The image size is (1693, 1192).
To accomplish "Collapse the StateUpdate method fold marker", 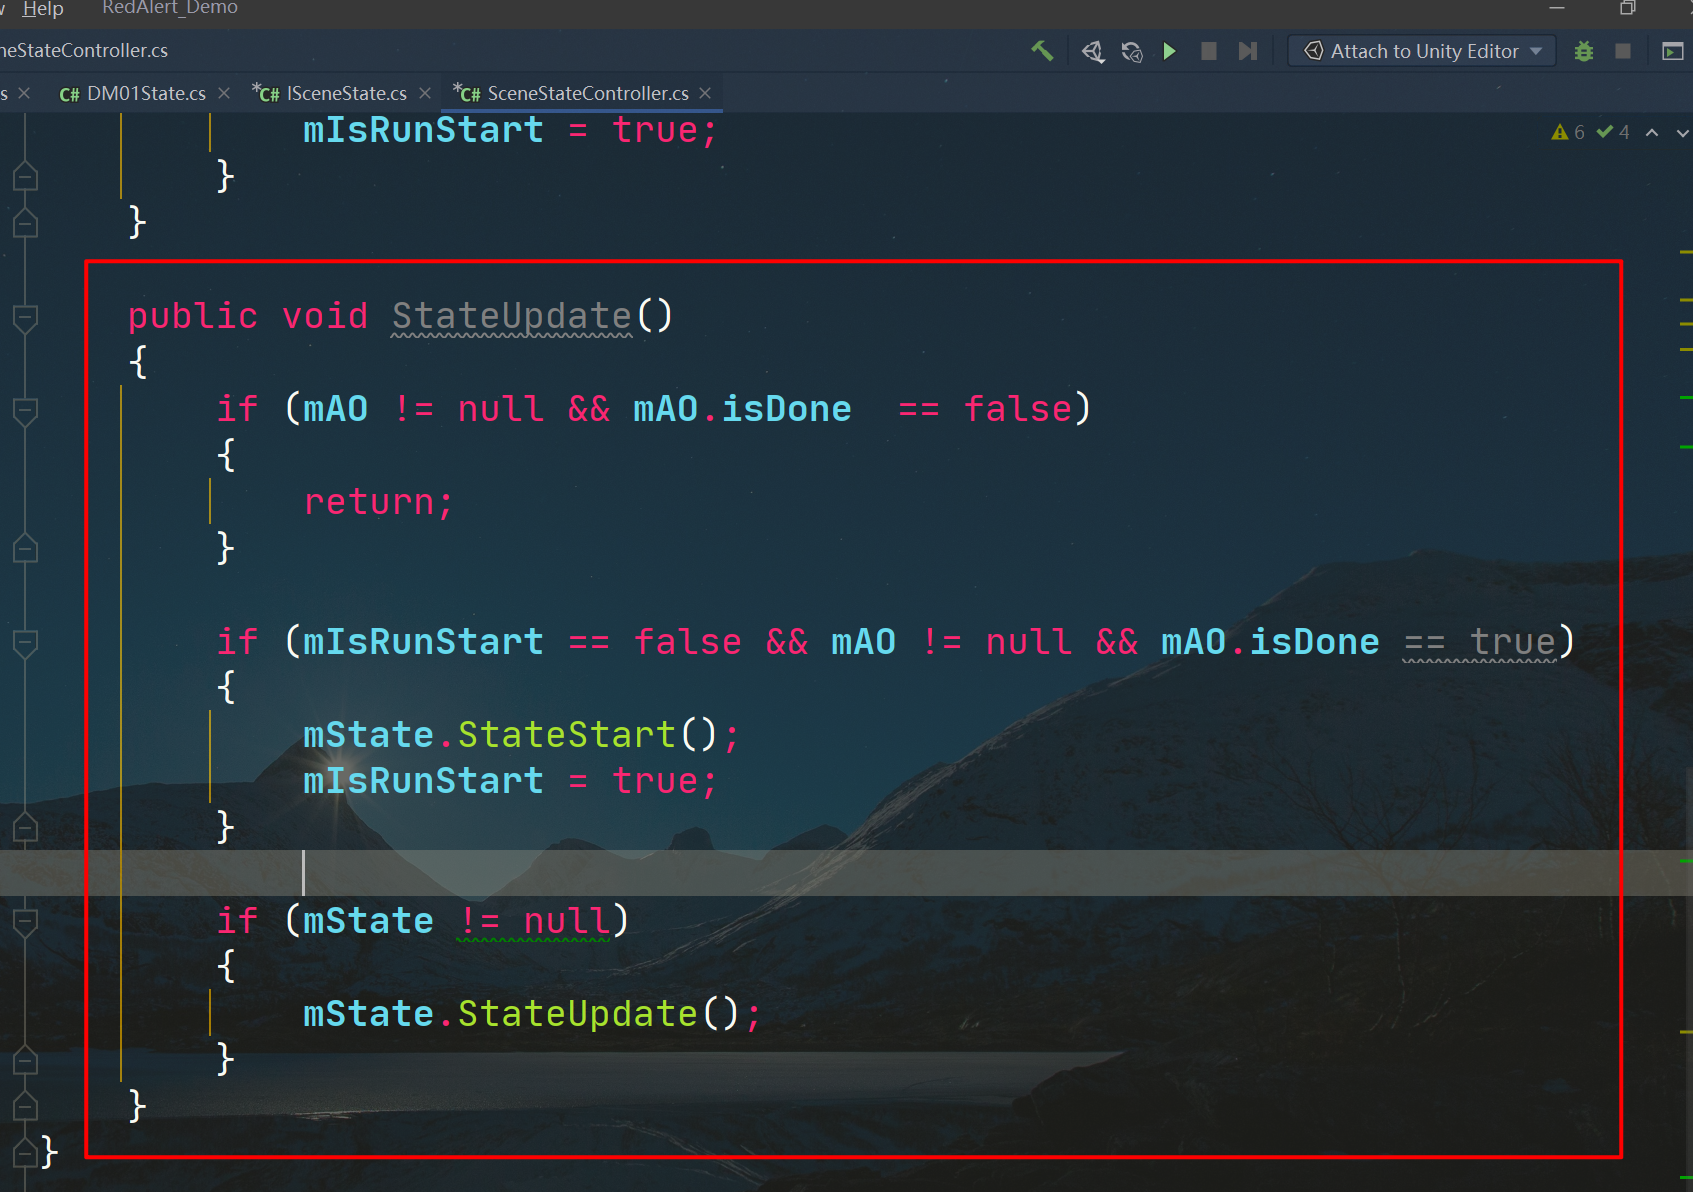I will (25, 317).
